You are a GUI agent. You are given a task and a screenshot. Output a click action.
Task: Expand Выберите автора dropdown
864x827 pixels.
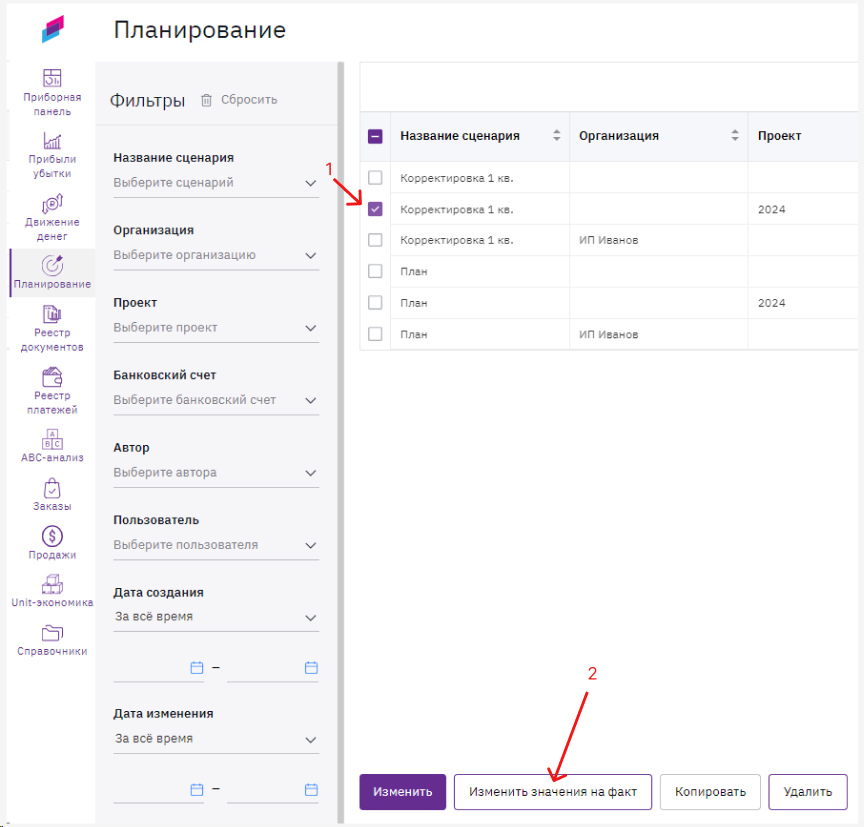point(216,473)
